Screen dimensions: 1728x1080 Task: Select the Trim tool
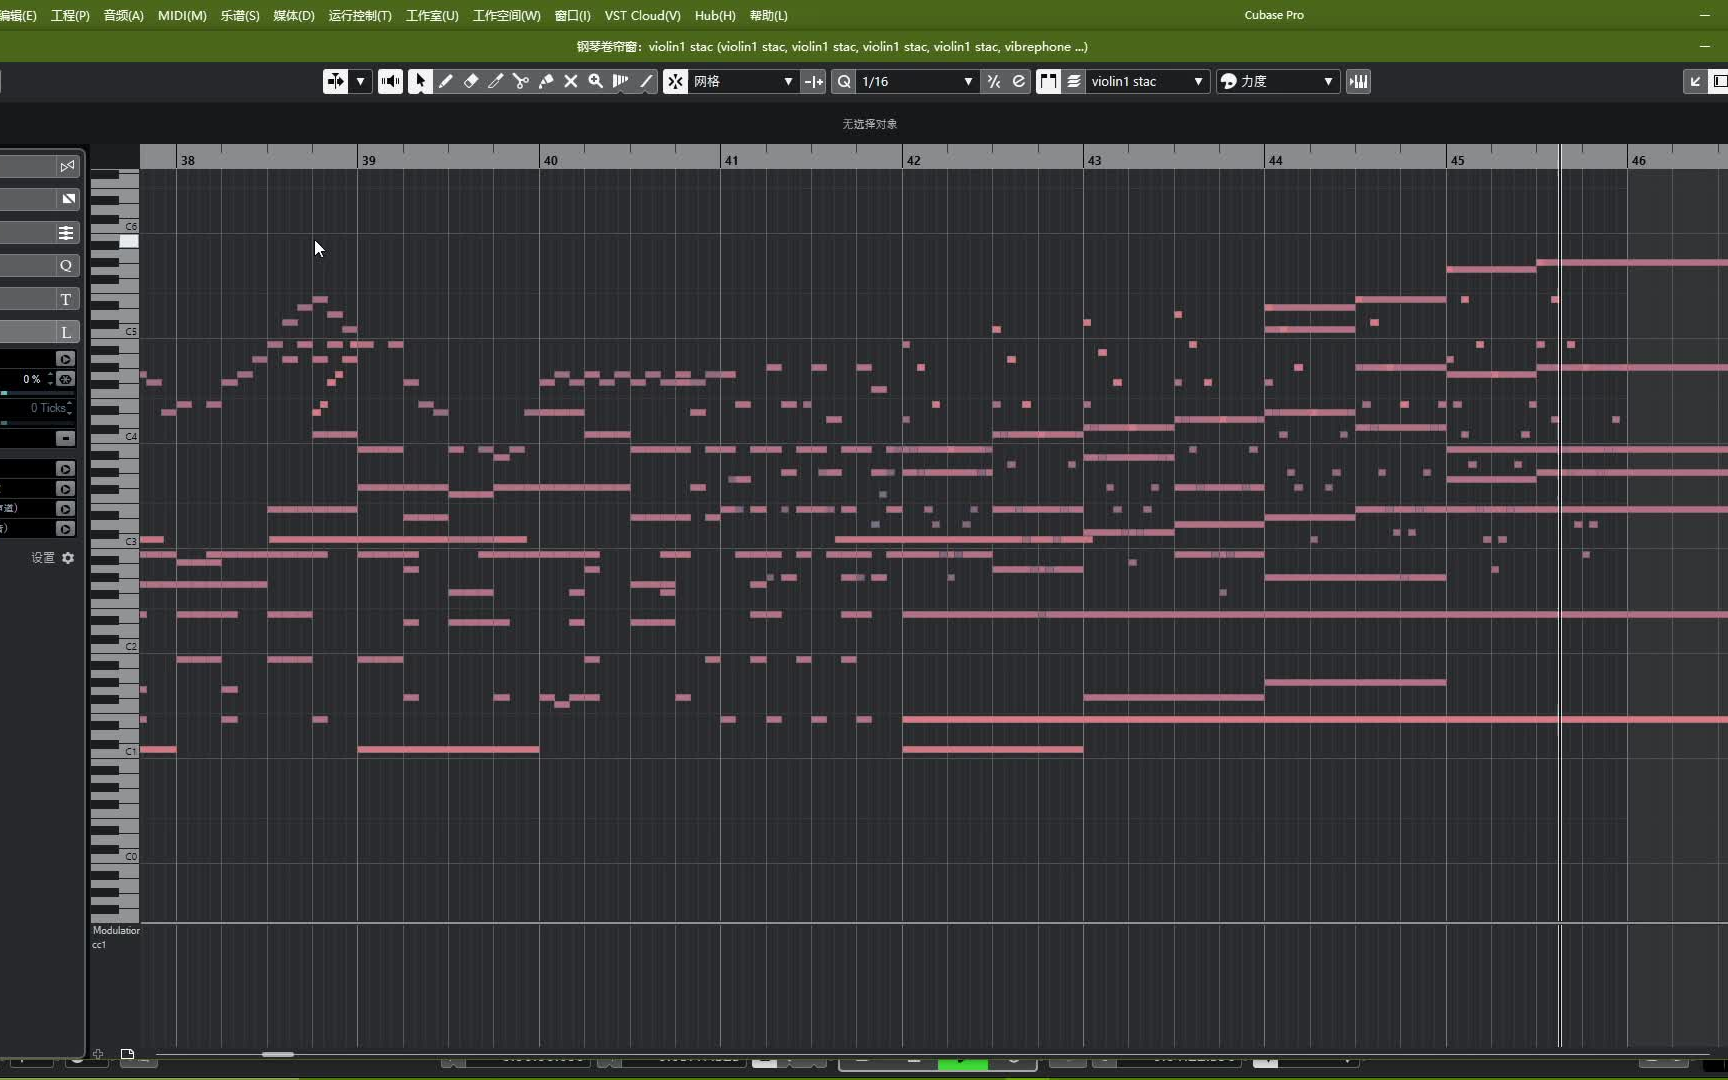coord(496,81)
